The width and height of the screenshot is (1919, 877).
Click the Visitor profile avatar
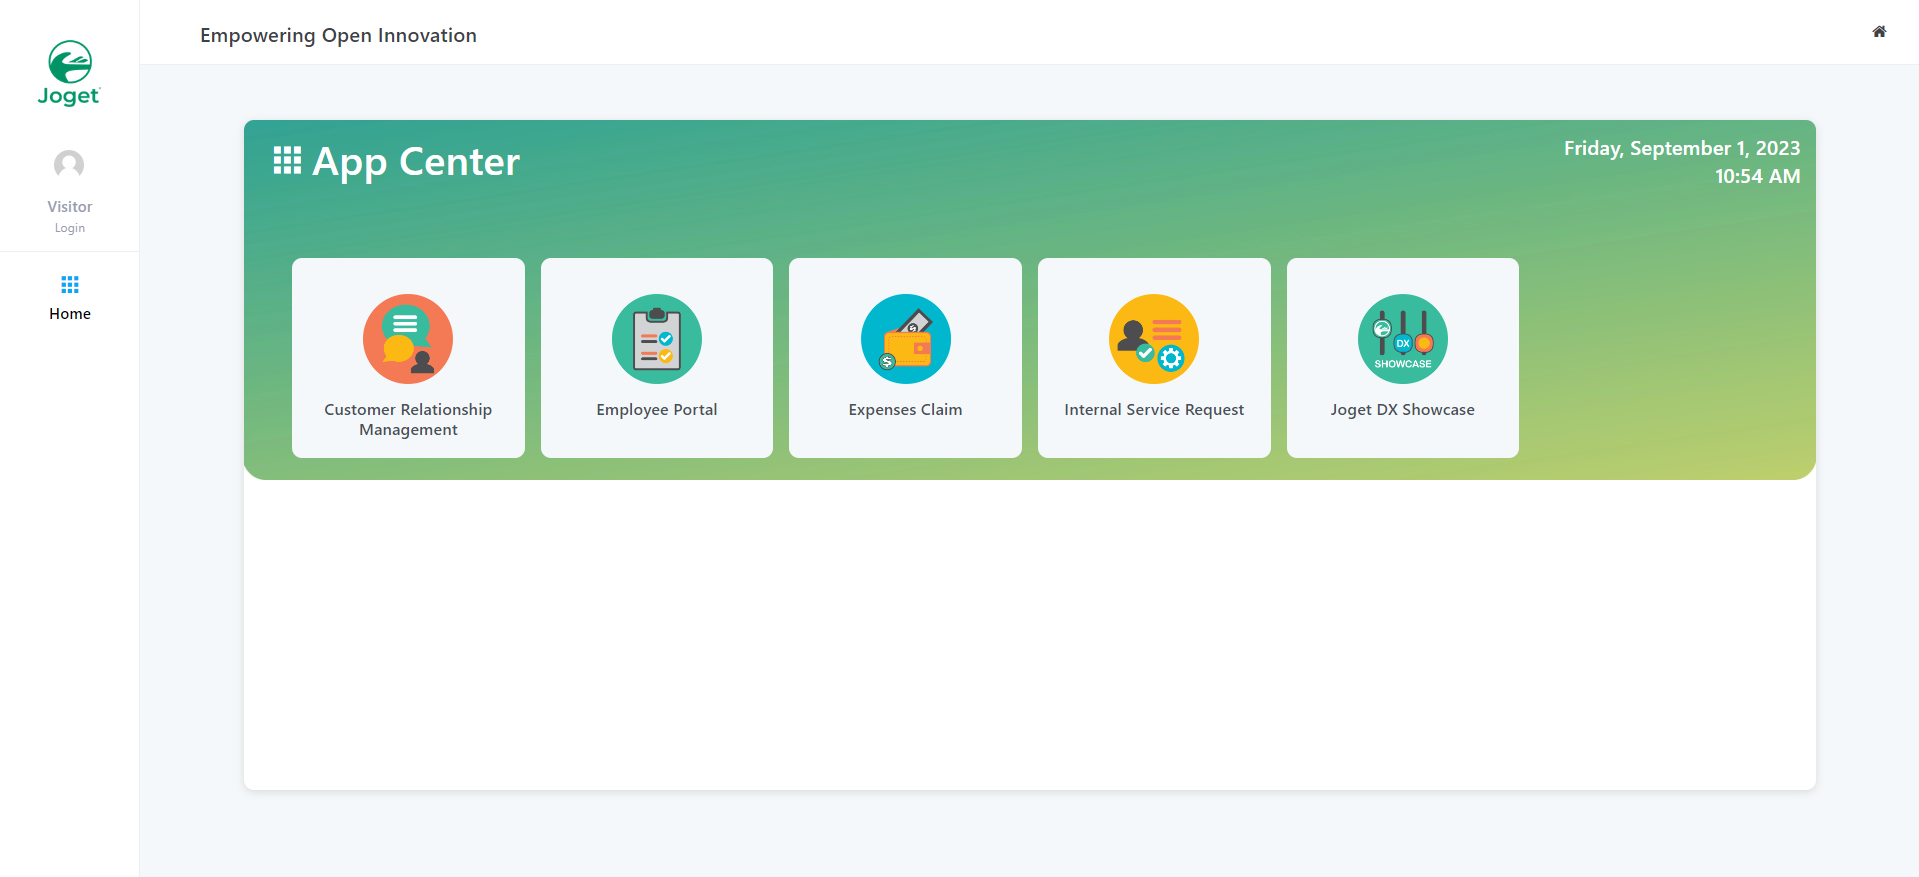click(69, 165)
